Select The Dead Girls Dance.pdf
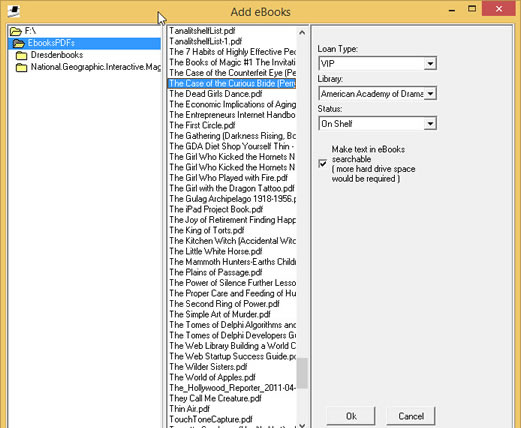 [x=231, y=94]
